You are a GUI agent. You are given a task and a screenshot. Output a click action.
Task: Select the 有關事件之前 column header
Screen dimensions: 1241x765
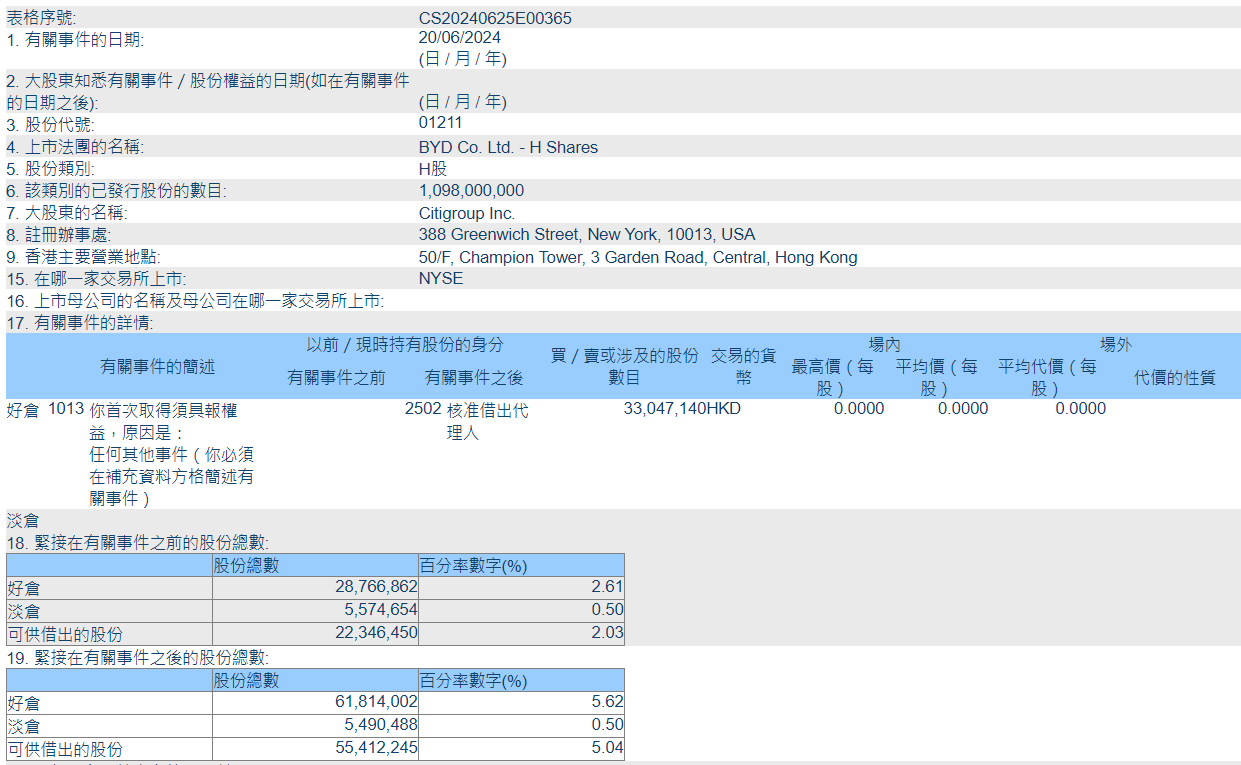(x=336, y=378)
